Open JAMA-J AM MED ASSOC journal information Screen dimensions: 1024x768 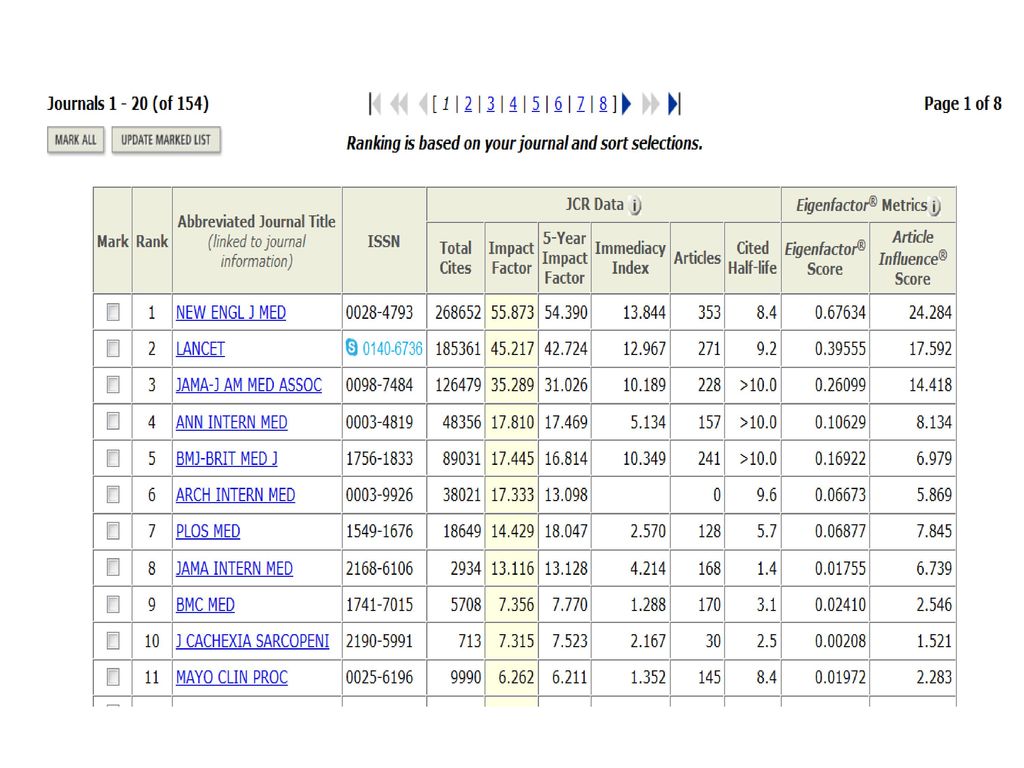point(249,385)
